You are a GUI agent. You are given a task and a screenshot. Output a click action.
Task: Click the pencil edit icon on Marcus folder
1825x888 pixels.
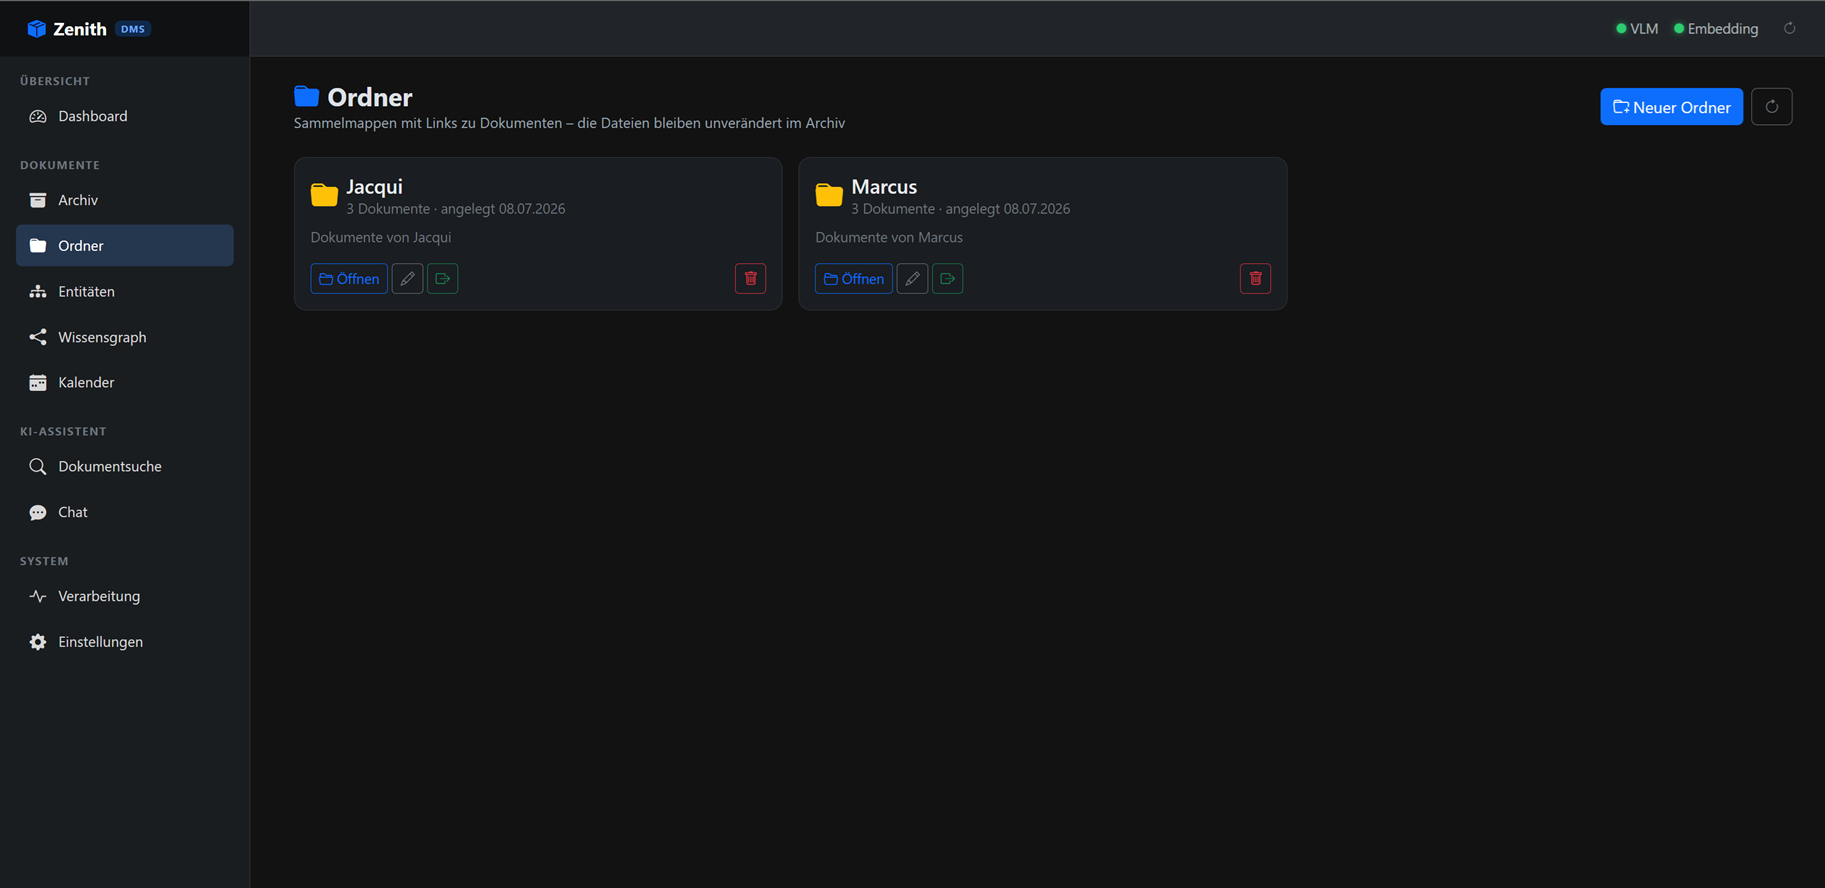[x=912, y=279]
